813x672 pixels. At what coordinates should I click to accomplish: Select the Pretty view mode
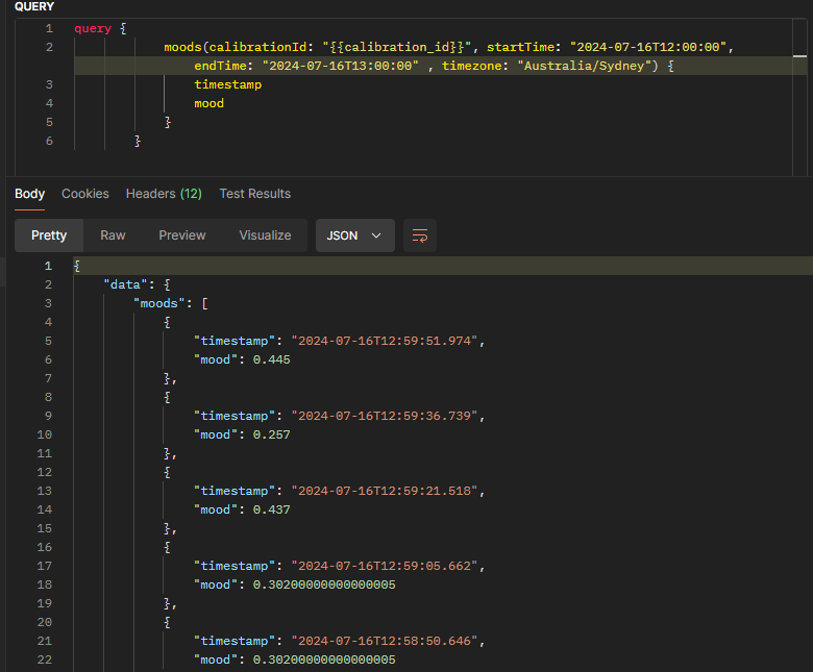(49, 235)
